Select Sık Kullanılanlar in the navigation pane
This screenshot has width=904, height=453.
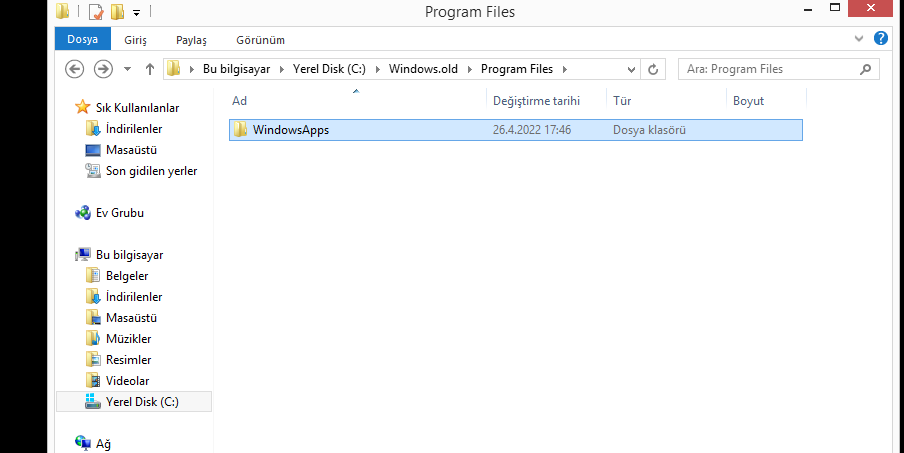137,108
